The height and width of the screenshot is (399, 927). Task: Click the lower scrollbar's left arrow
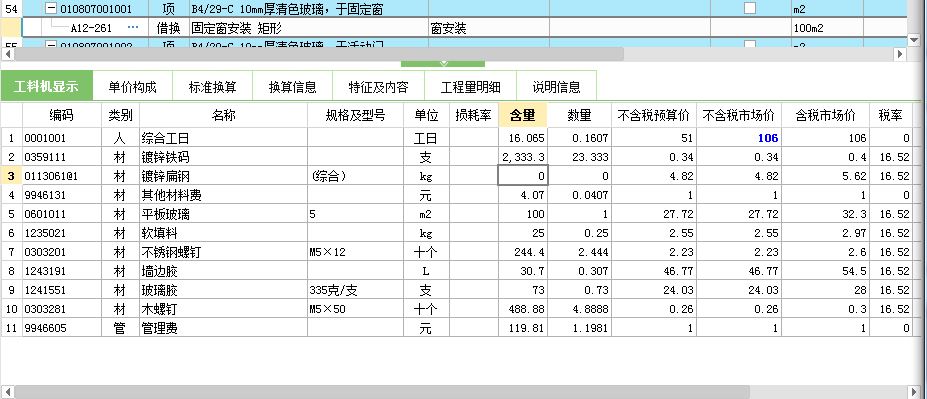pyautogui.click(x=8, y=392)
